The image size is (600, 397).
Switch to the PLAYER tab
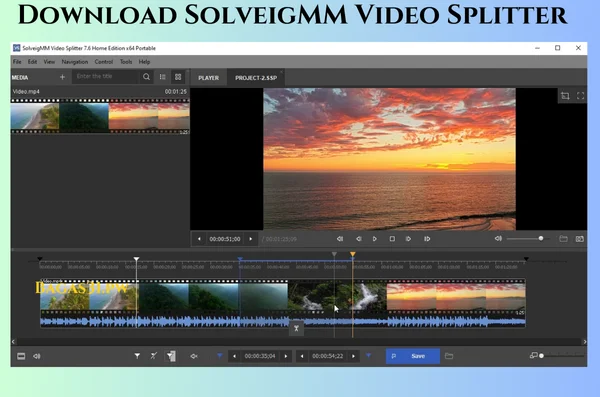(x=209, y=78)
